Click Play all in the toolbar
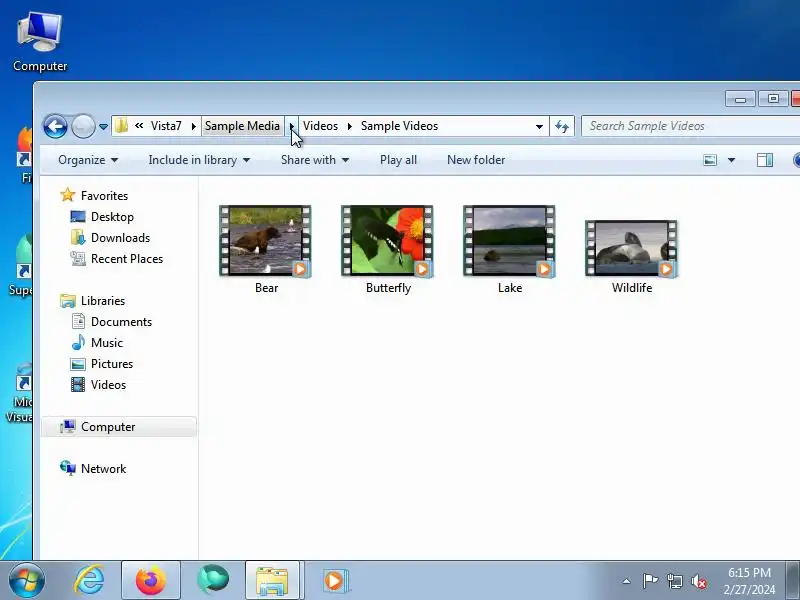The height and width of the screenshot is (600, 800). [398, 160]
